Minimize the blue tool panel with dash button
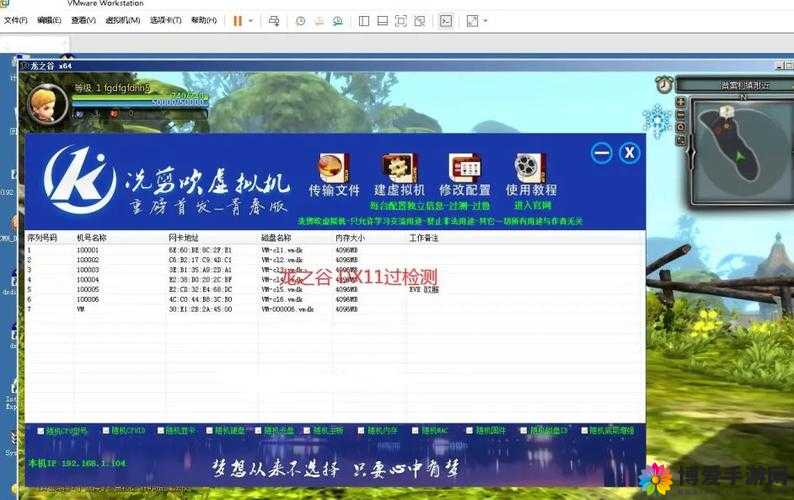794x500 pixels. tap(601, 153)
